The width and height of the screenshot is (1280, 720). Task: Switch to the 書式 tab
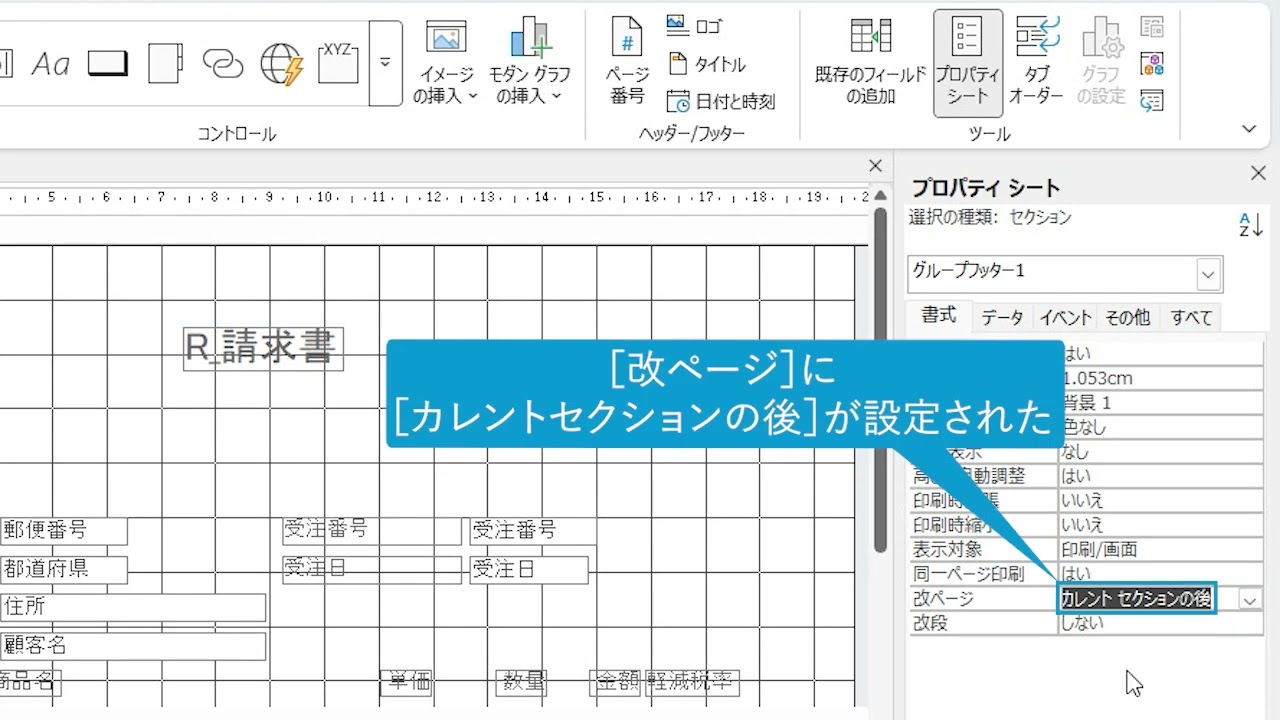938,316
